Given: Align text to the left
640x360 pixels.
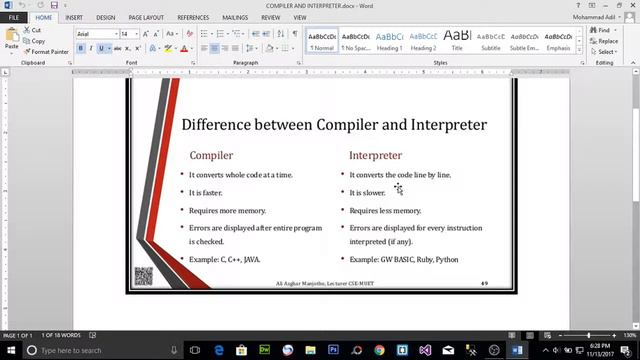Looking at the screenshot, I should point(204,49).
